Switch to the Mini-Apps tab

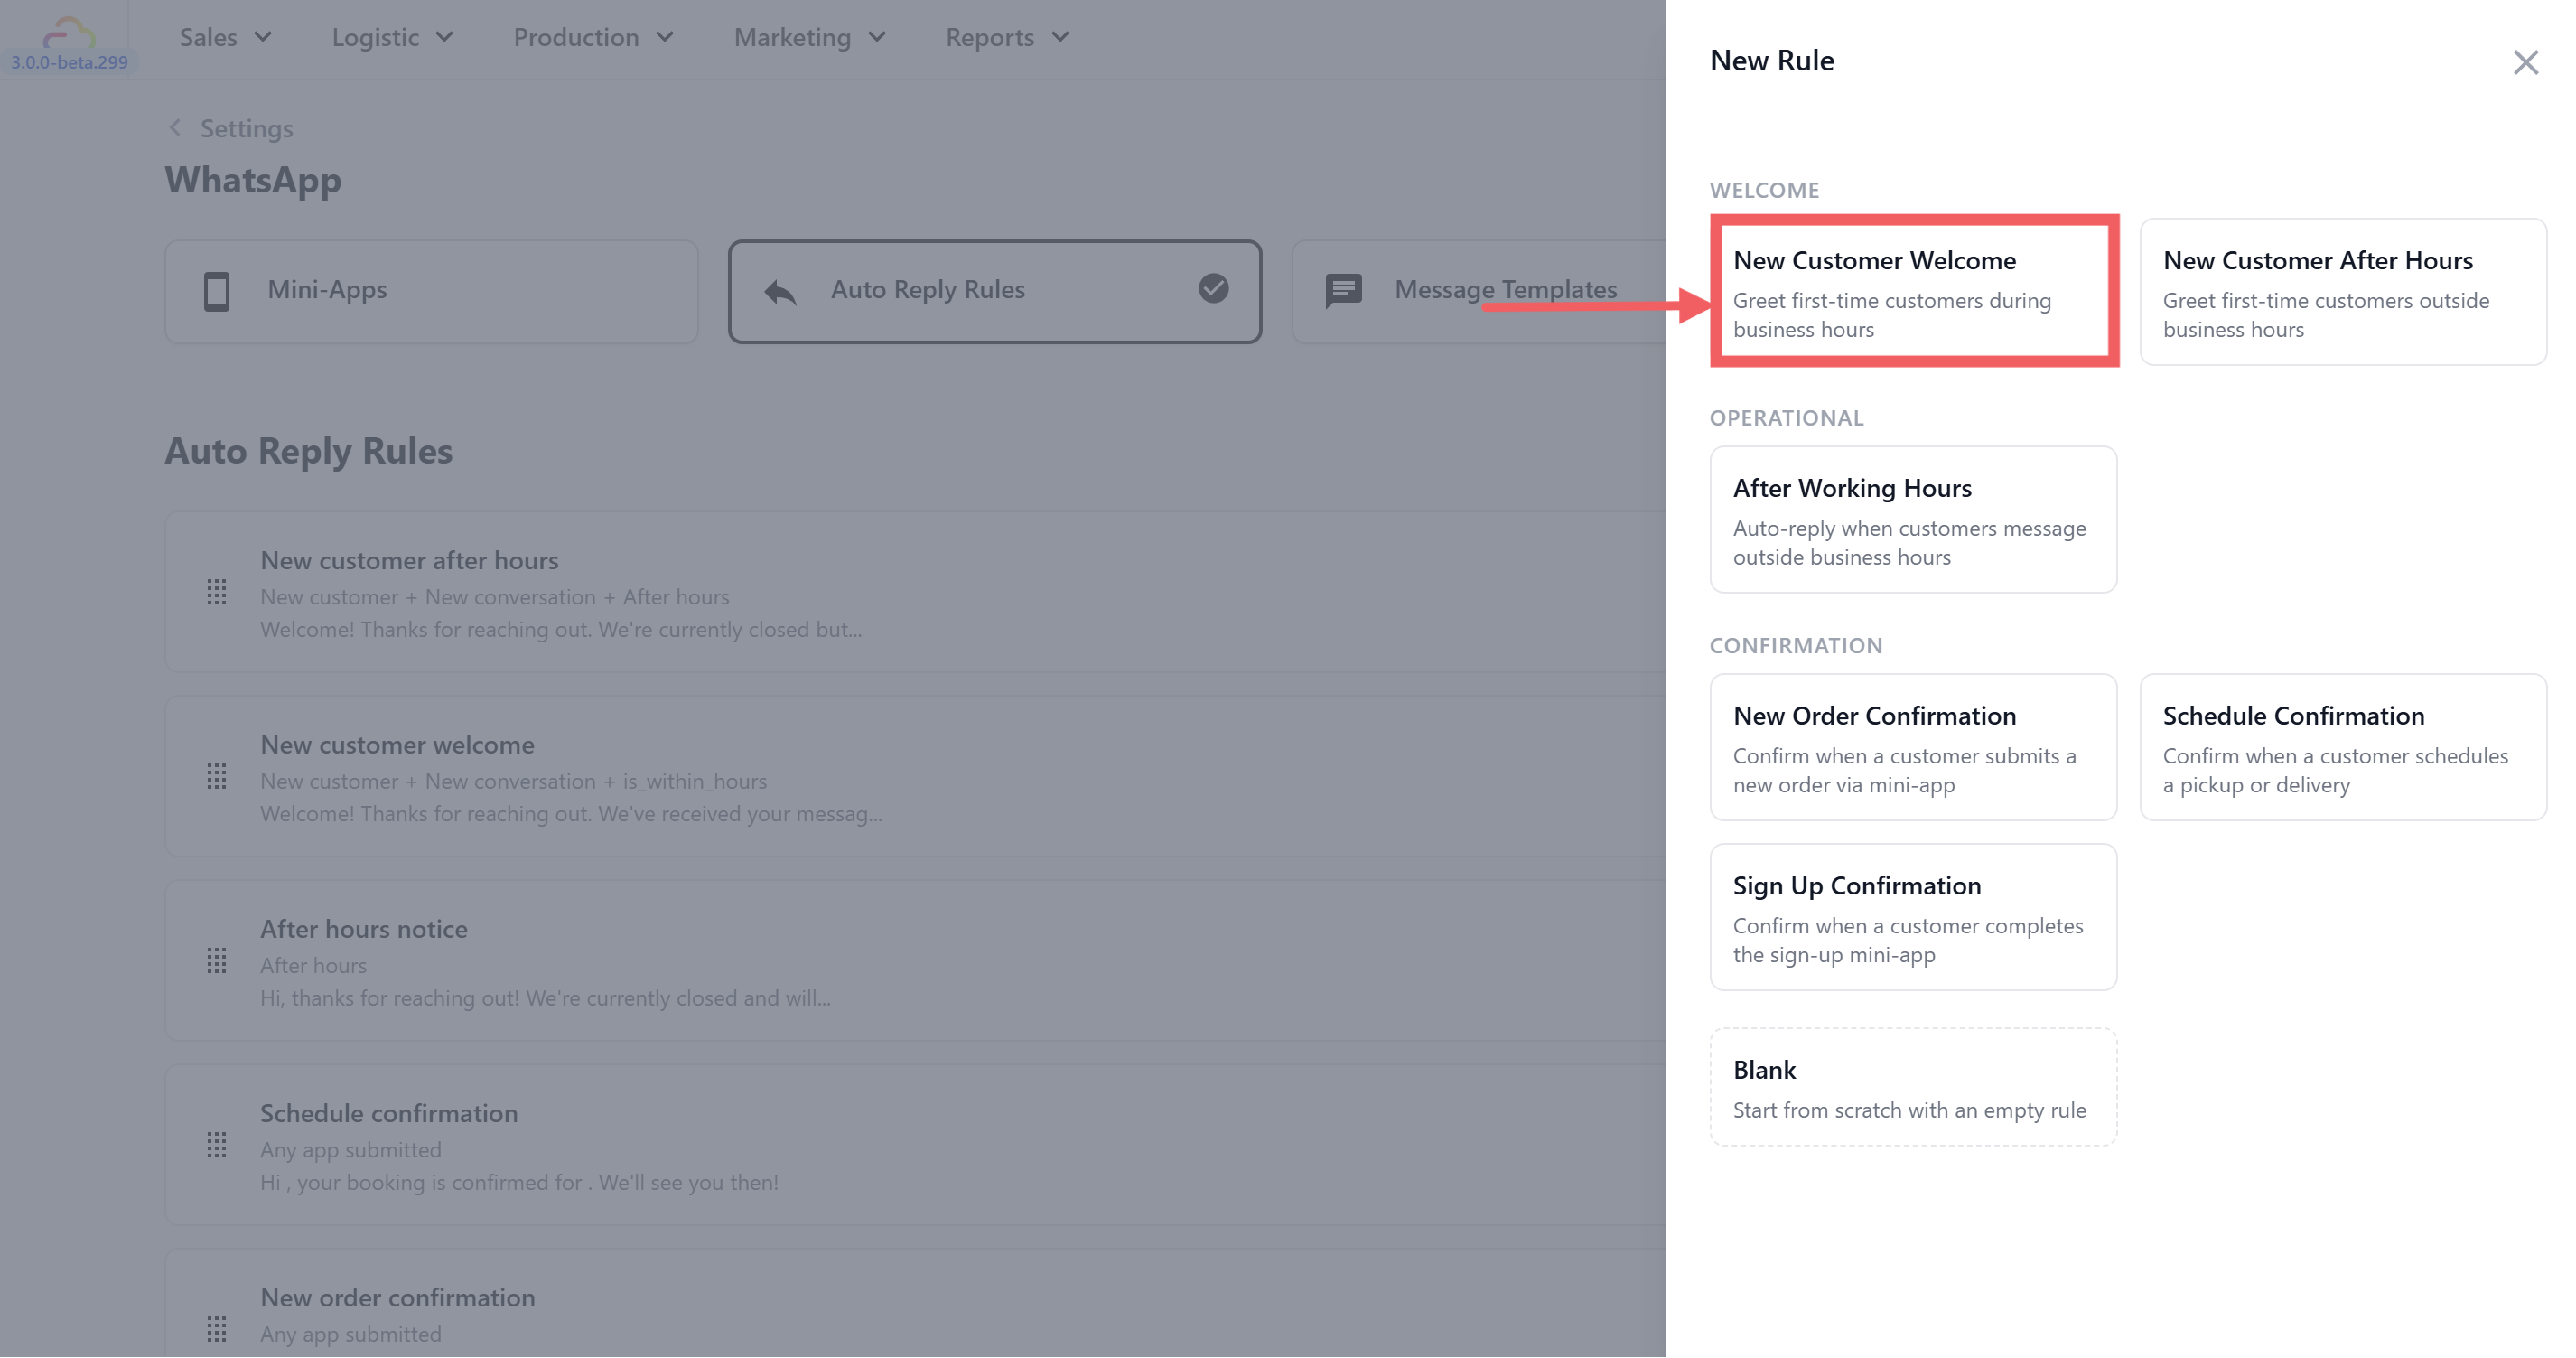431,291
